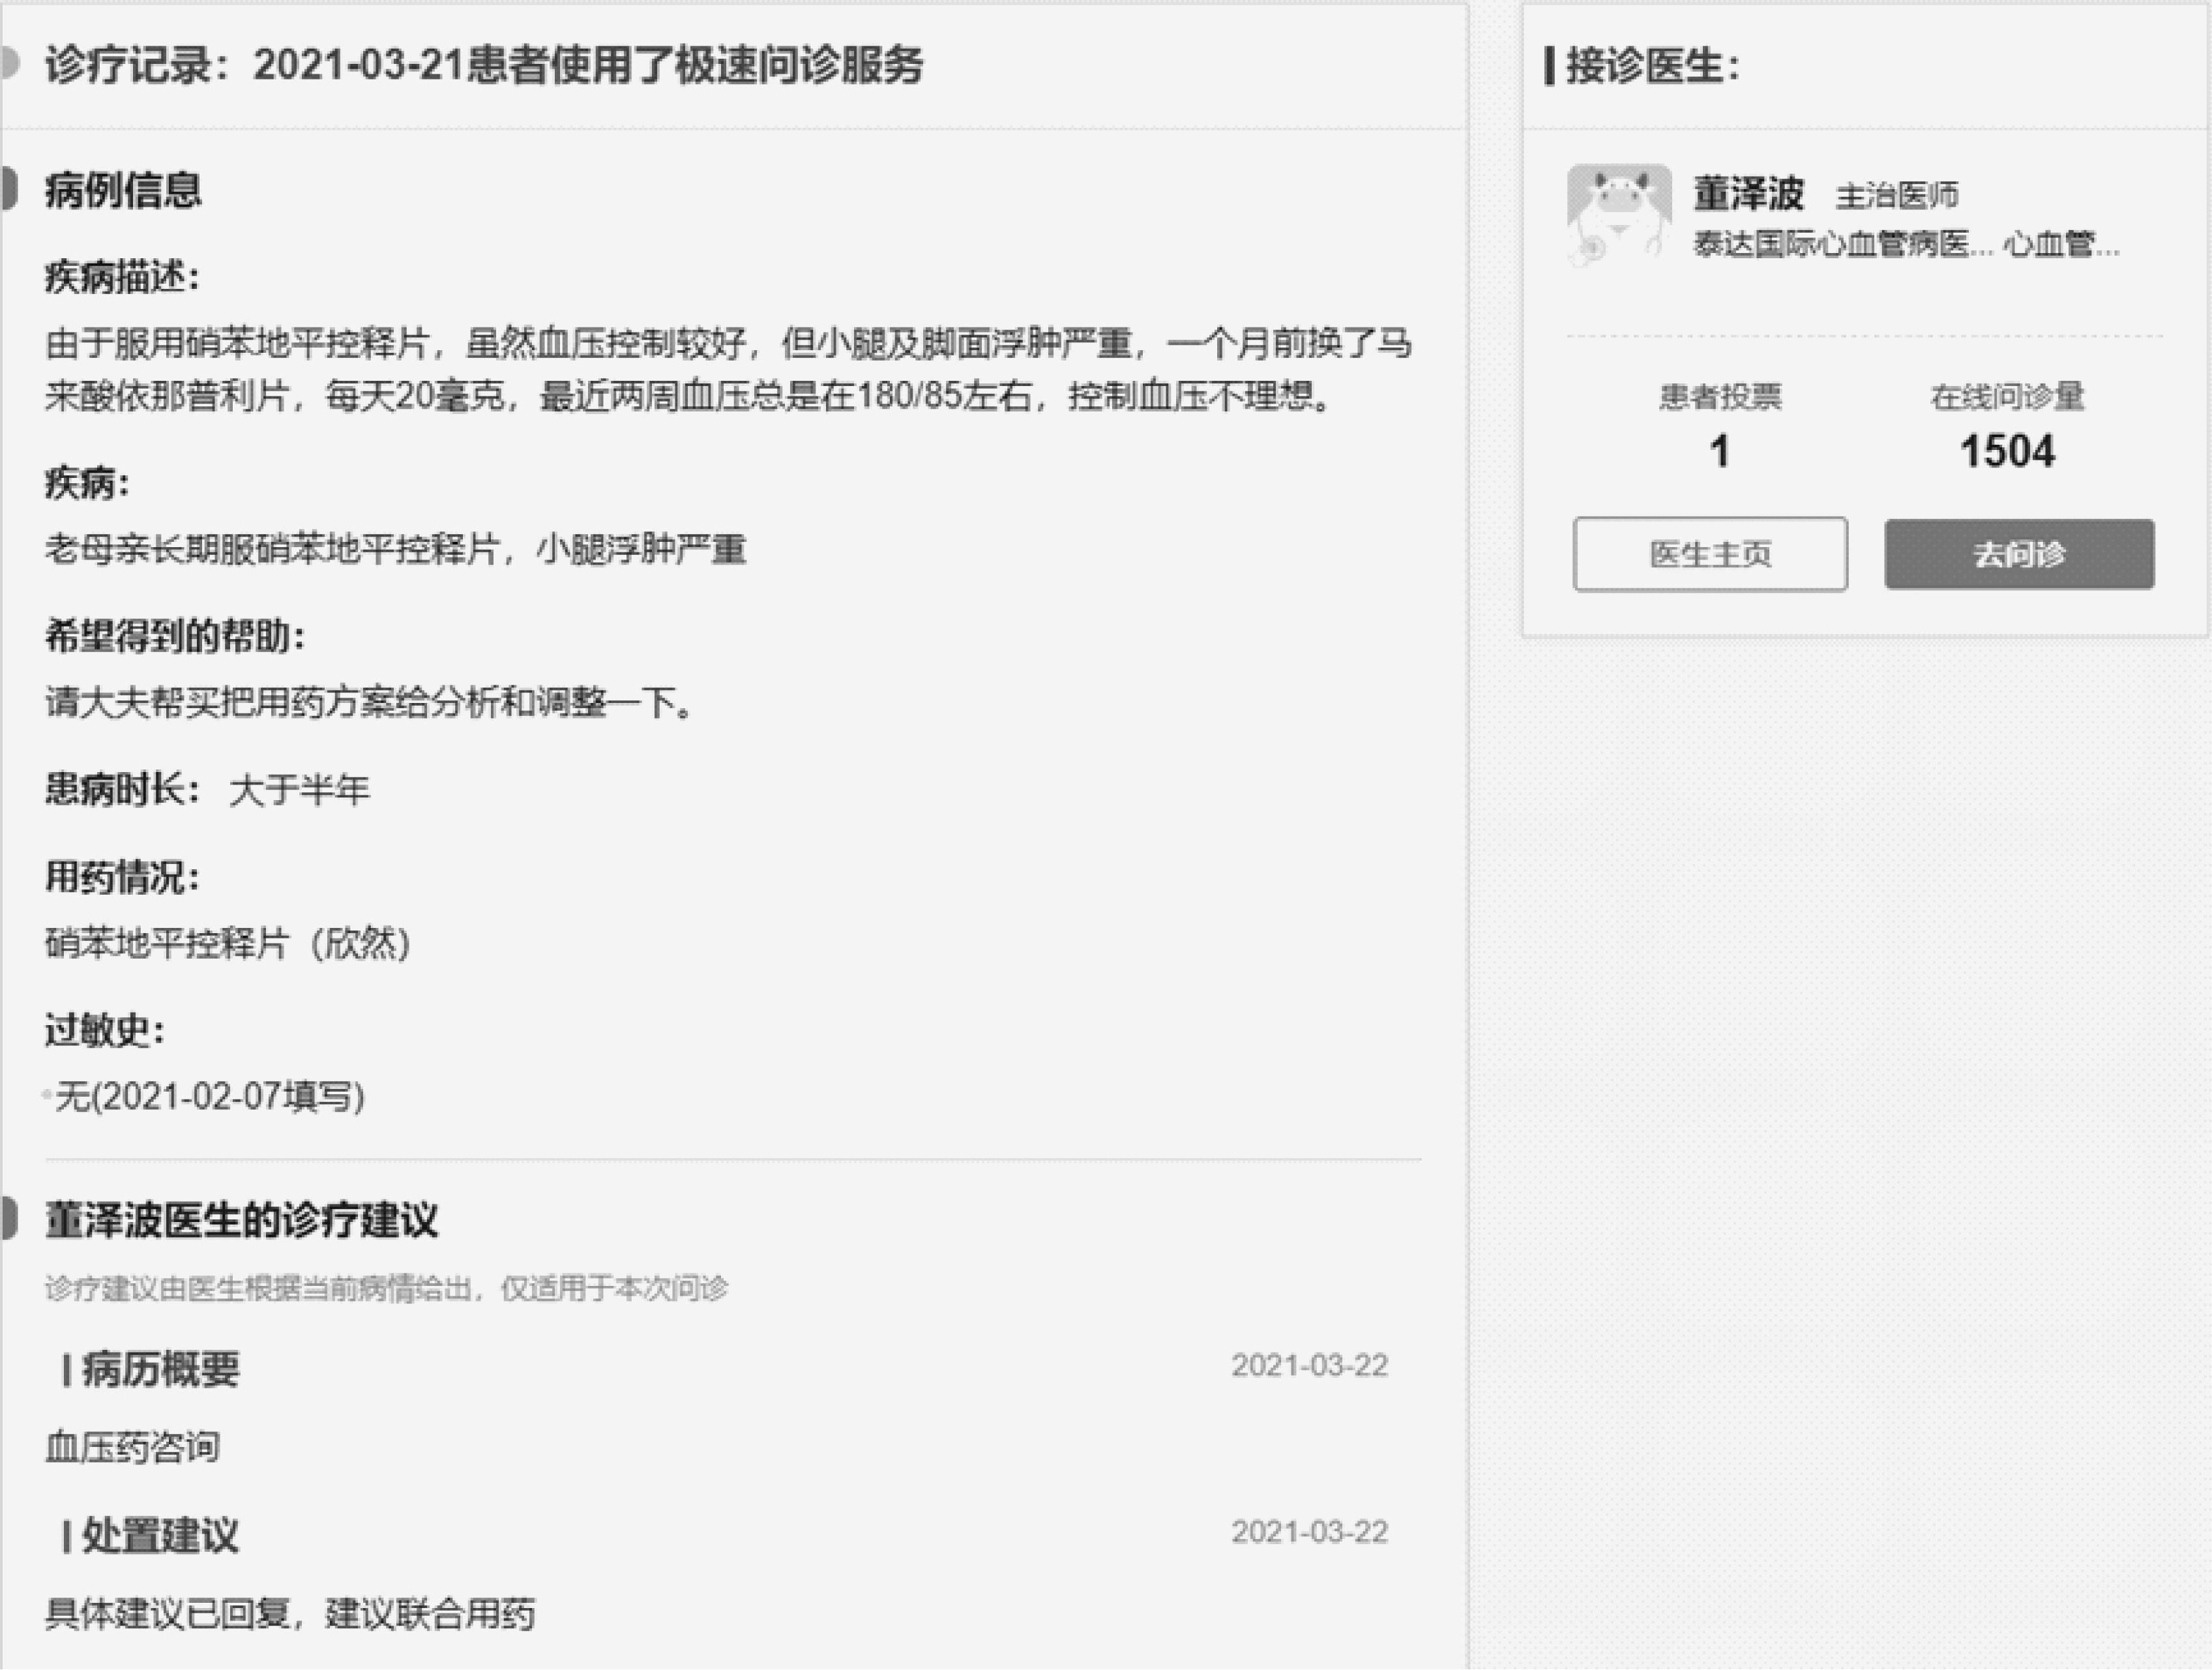Click text 请大夫帮买把用药方案给分析和调整一下
2212x1670 pixels.
coord(369,702)
